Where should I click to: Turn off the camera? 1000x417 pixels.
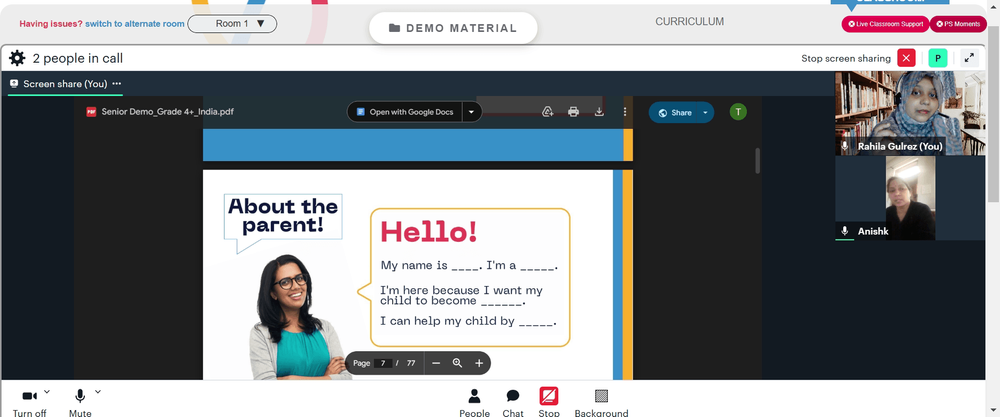pyautogui.click(x=29, y=403)
